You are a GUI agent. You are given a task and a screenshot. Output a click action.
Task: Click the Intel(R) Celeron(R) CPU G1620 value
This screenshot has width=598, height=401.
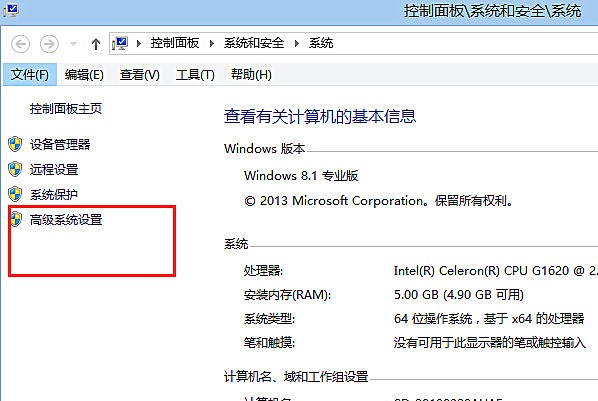[495, 271]
